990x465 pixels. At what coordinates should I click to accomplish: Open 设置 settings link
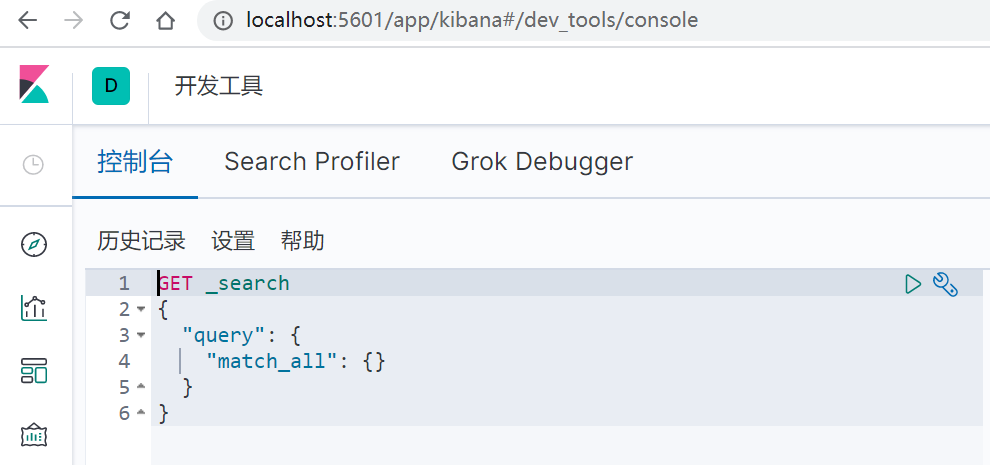233,241
